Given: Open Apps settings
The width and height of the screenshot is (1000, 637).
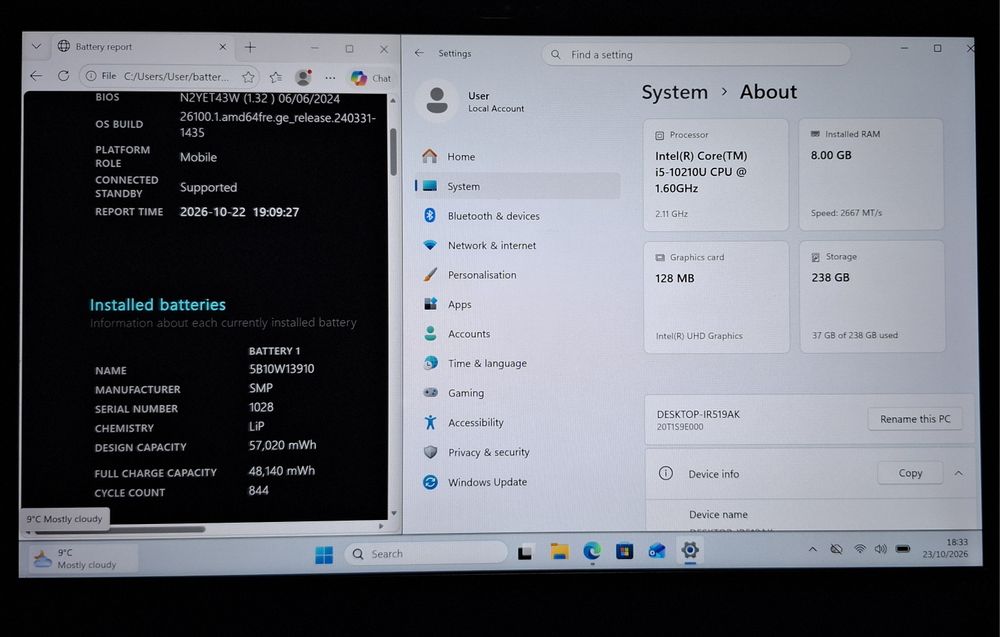Looking at the screenshot, I should (x=517, y=304).
